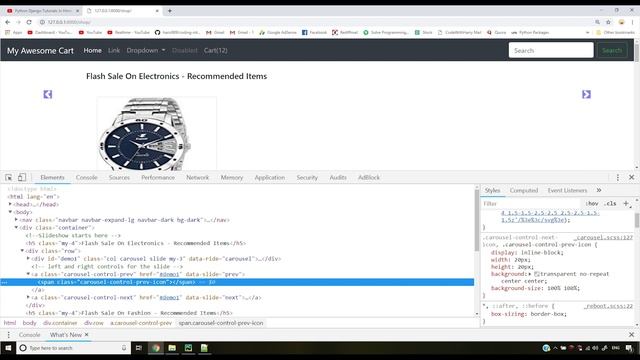The width and height of the screenshot is (640, 360).
Task: Click the next slide carousel arrow
Action: tap(586, 94)
